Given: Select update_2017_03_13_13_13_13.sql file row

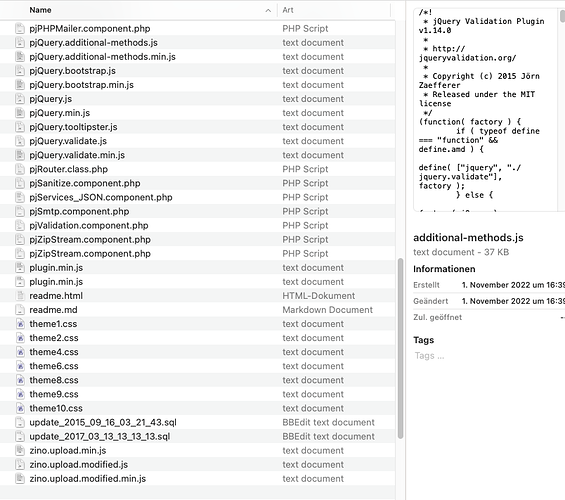Looking at the screenshot, I should (x=197, y=436).
